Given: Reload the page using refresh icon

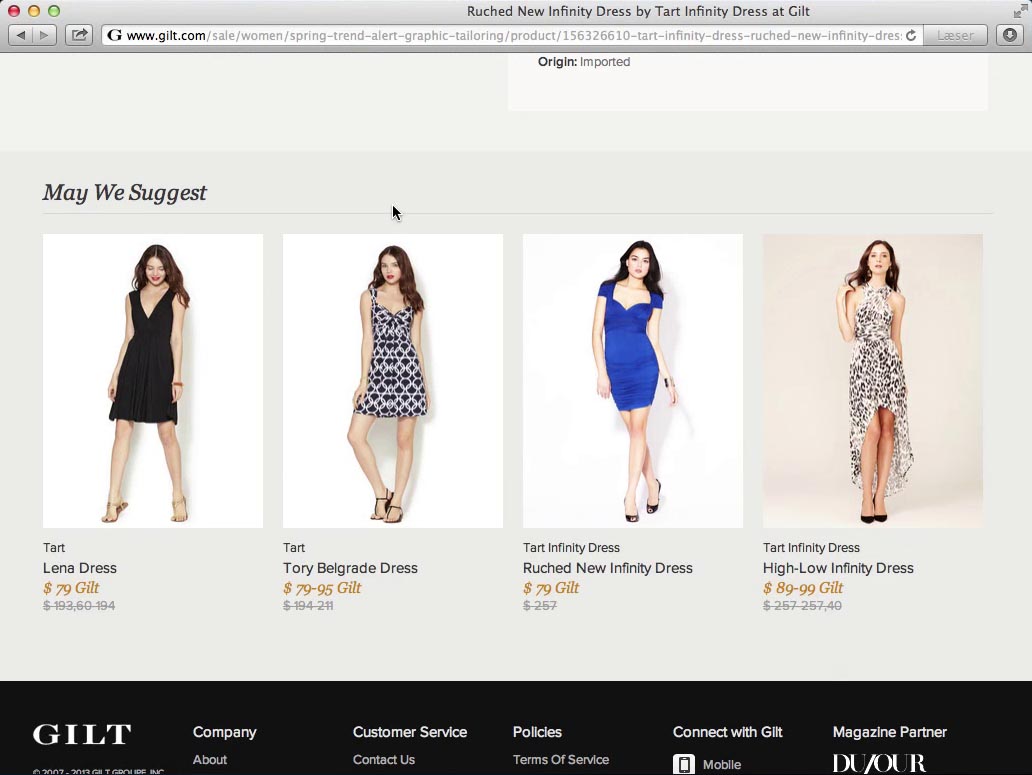Looking at the screenshot, I should (911, 35).
